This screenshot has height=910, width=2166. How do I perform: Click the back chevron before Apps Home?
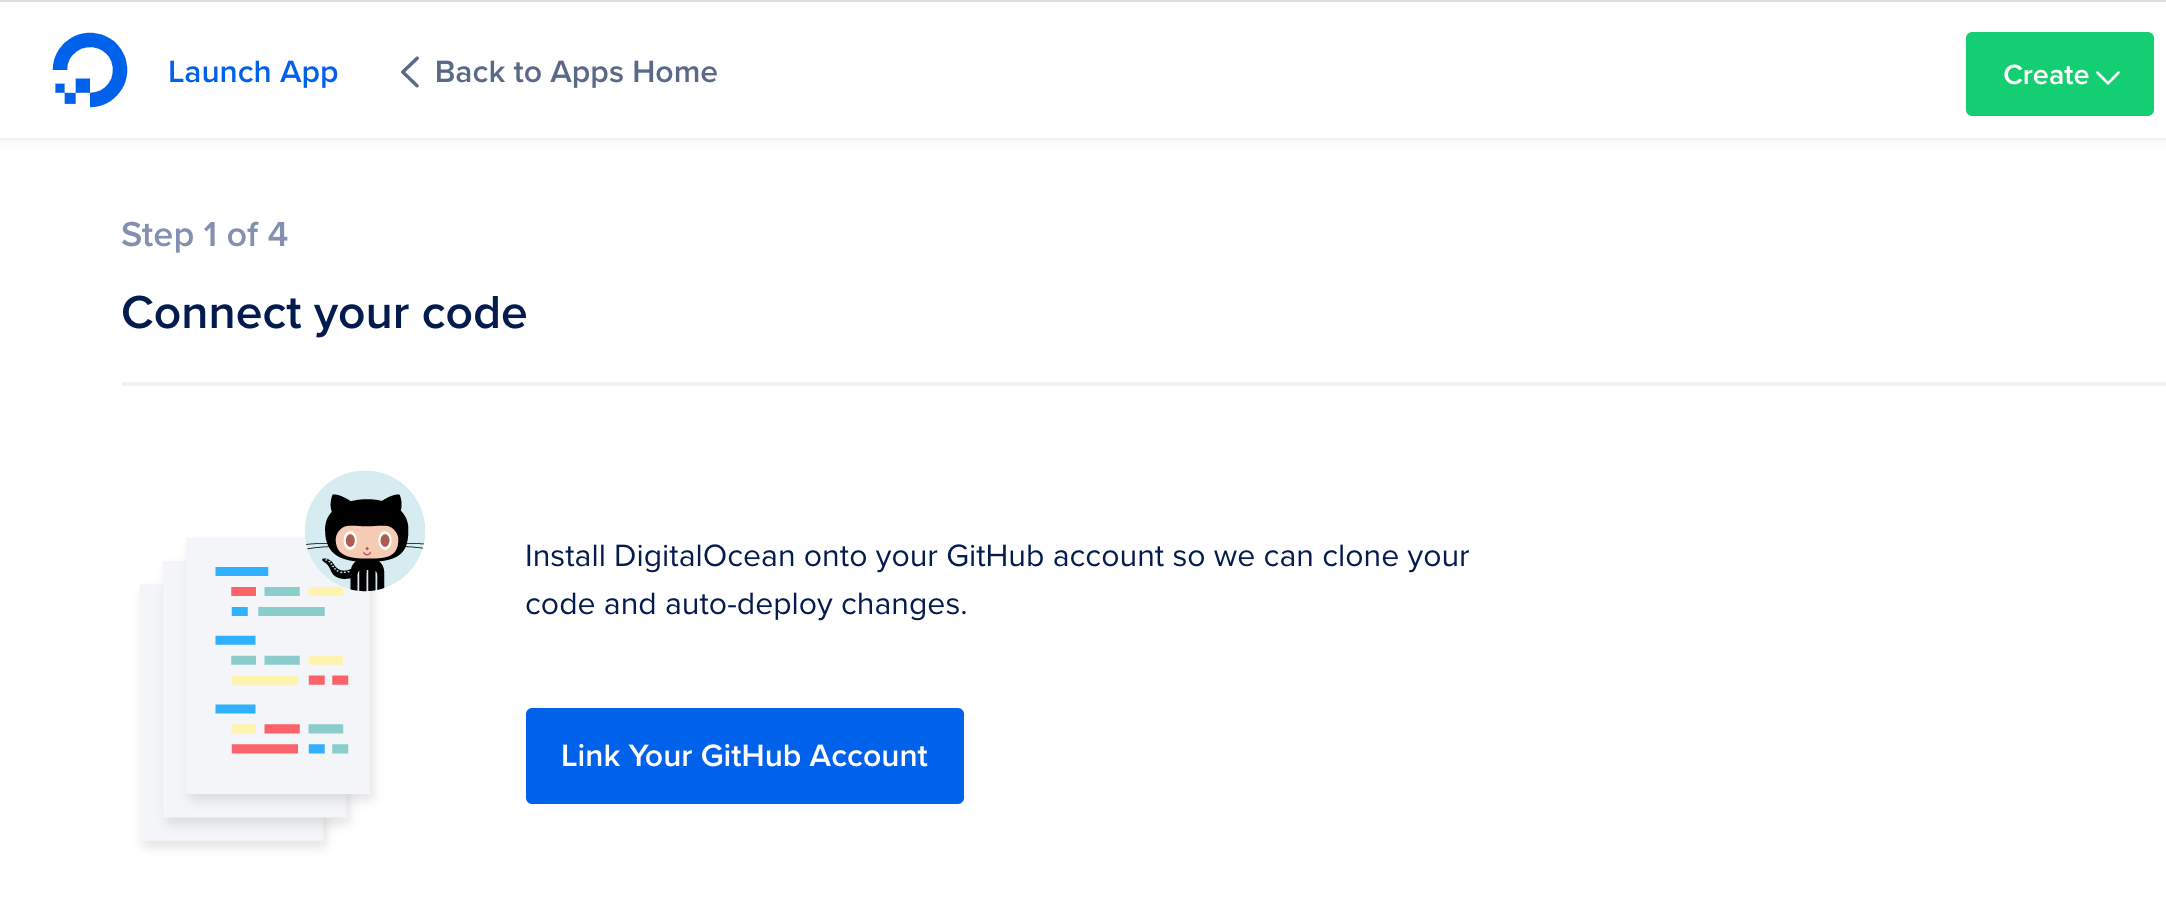(409, 72)
